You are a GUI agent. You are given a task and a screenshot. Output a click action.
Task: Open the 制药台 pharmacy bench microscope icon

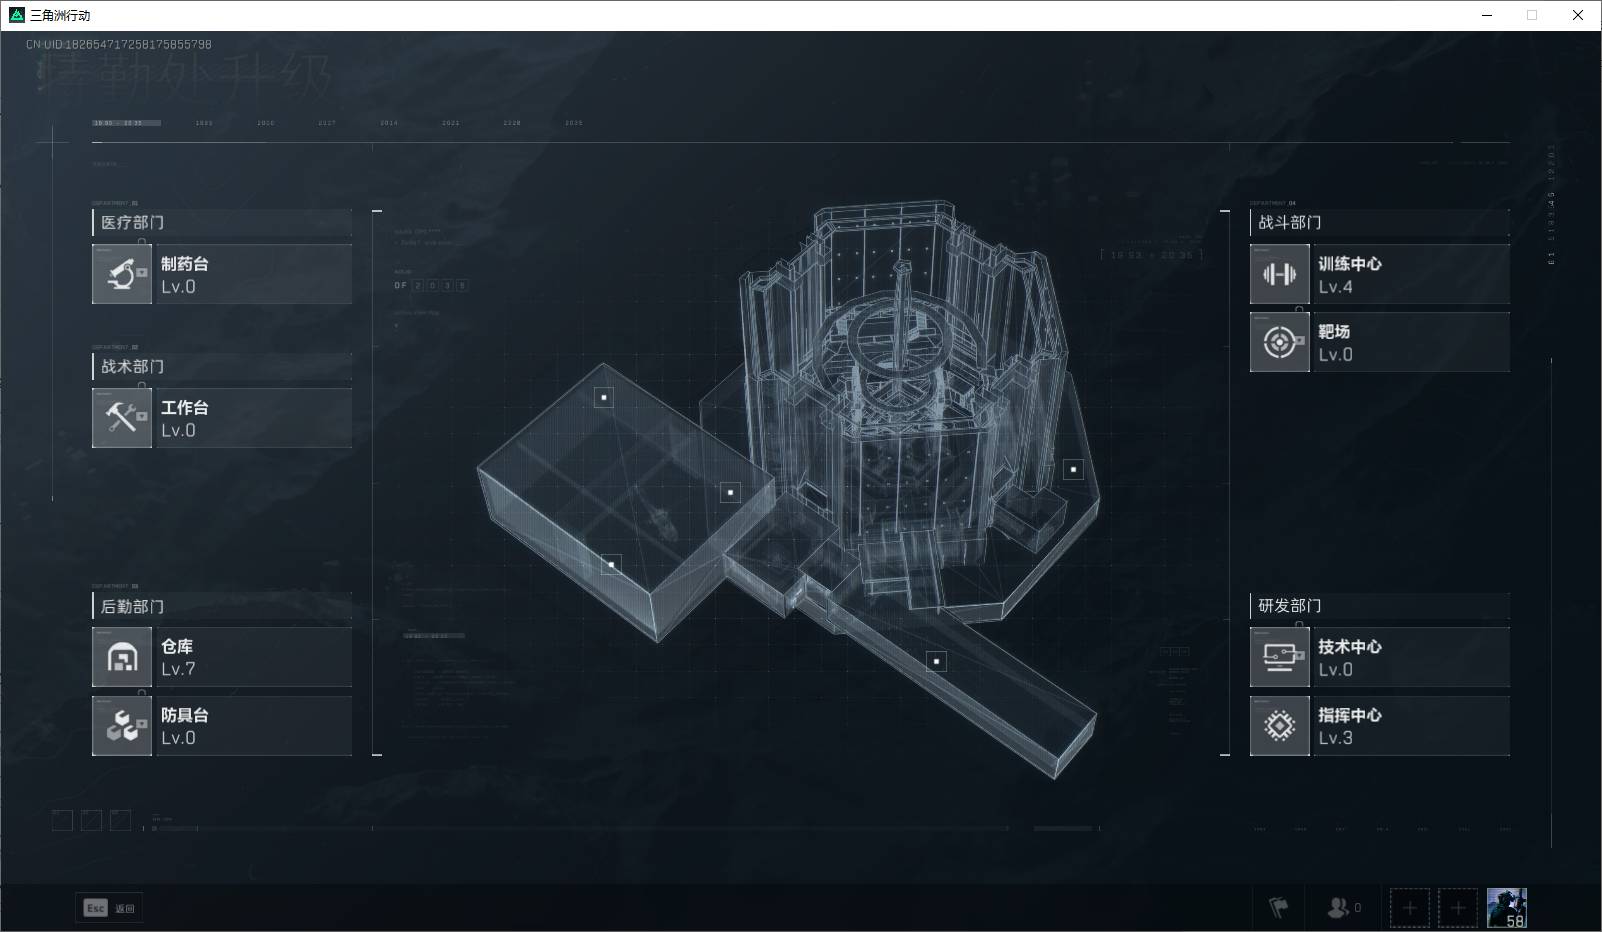click(122, 274)
